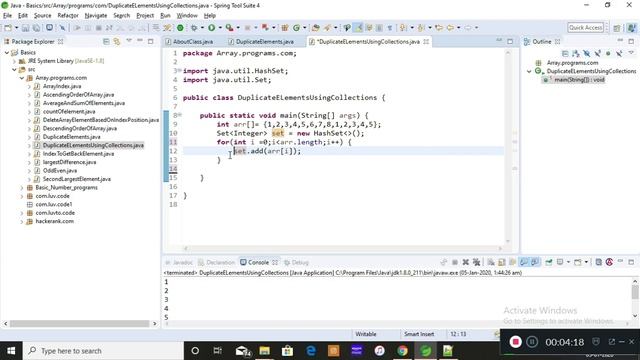Click the New Java Class green C icon
Image resolution: width=640 pixels, height=360 pixels.
tap(296, 28)
